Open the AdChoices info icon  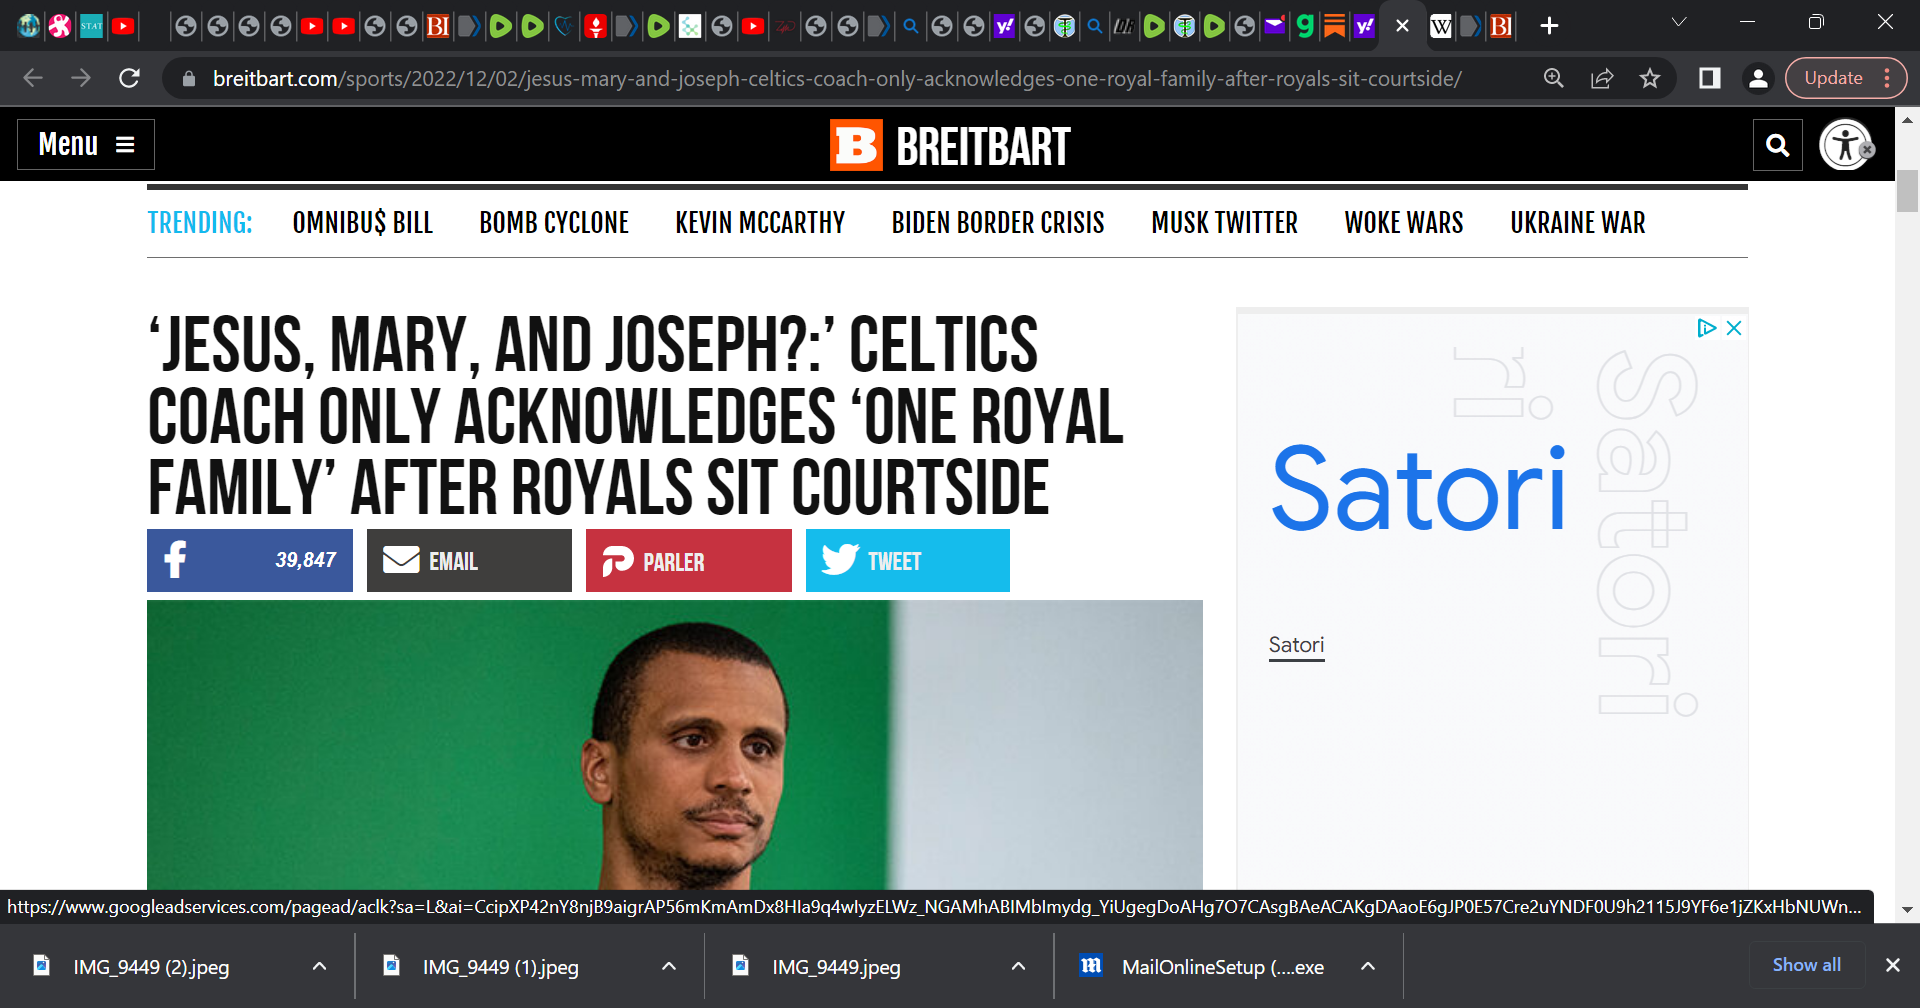[x=1706, y=328]
